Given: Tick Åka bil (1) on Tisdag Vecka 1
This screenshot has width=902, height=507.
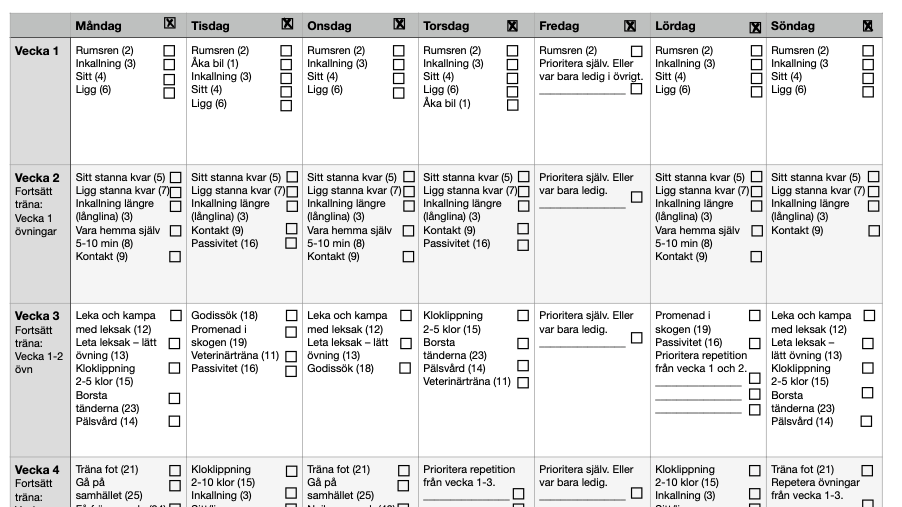Looking at the screenshot, I should (287, 63).
